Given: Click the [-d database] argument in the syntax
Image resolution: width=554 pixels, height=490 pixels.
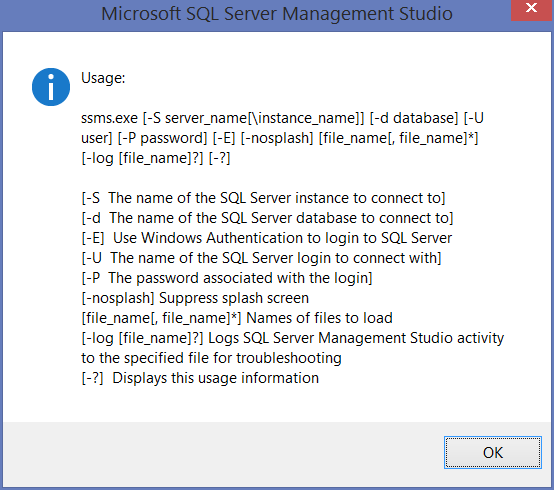Looking at the screenshot, I should [414, 118].
